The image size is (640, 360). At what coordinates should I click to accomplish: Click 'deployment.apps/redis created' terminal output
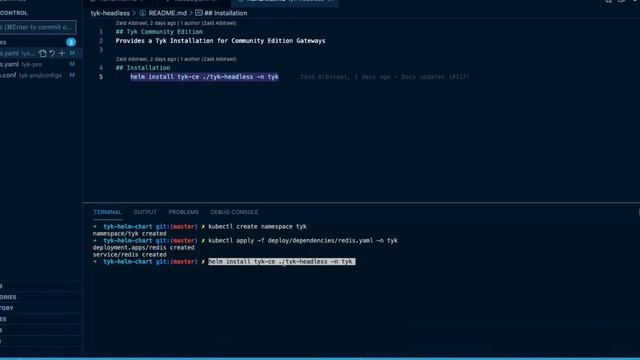(144, 247)
